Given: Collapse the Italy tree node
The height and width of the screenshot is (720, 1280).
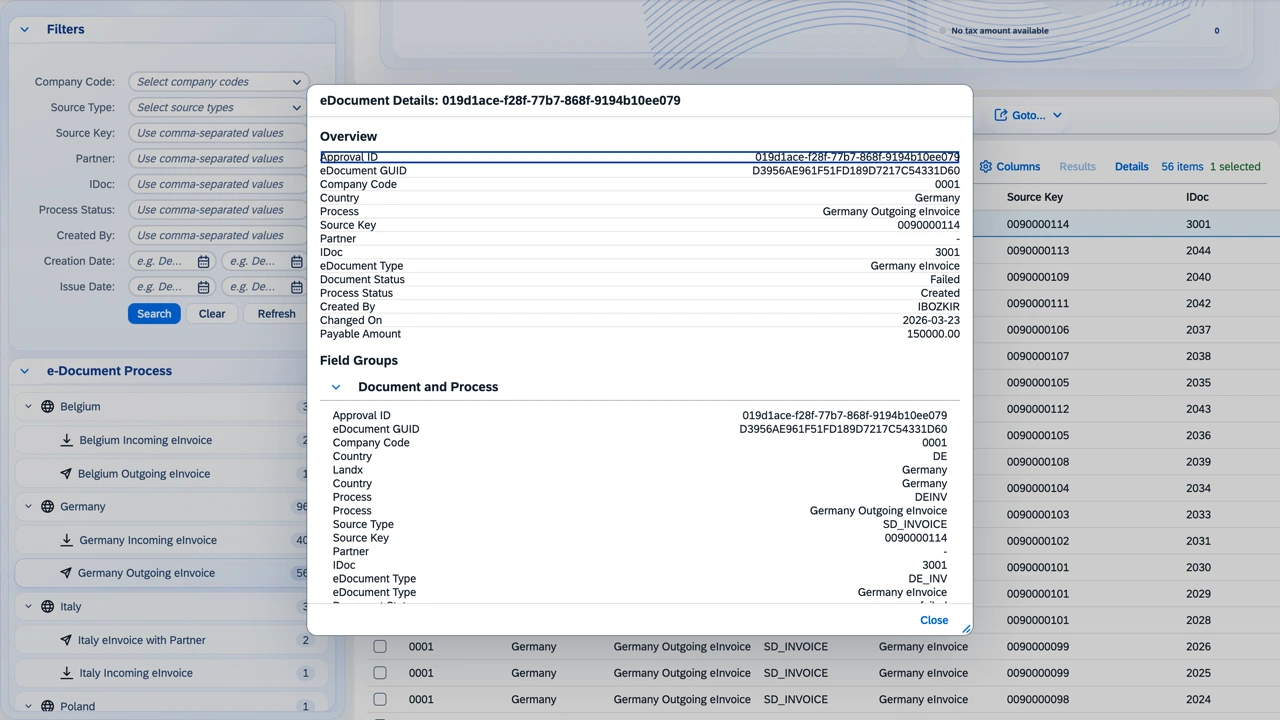Looking at the screenshot, I should click(28, 607).
